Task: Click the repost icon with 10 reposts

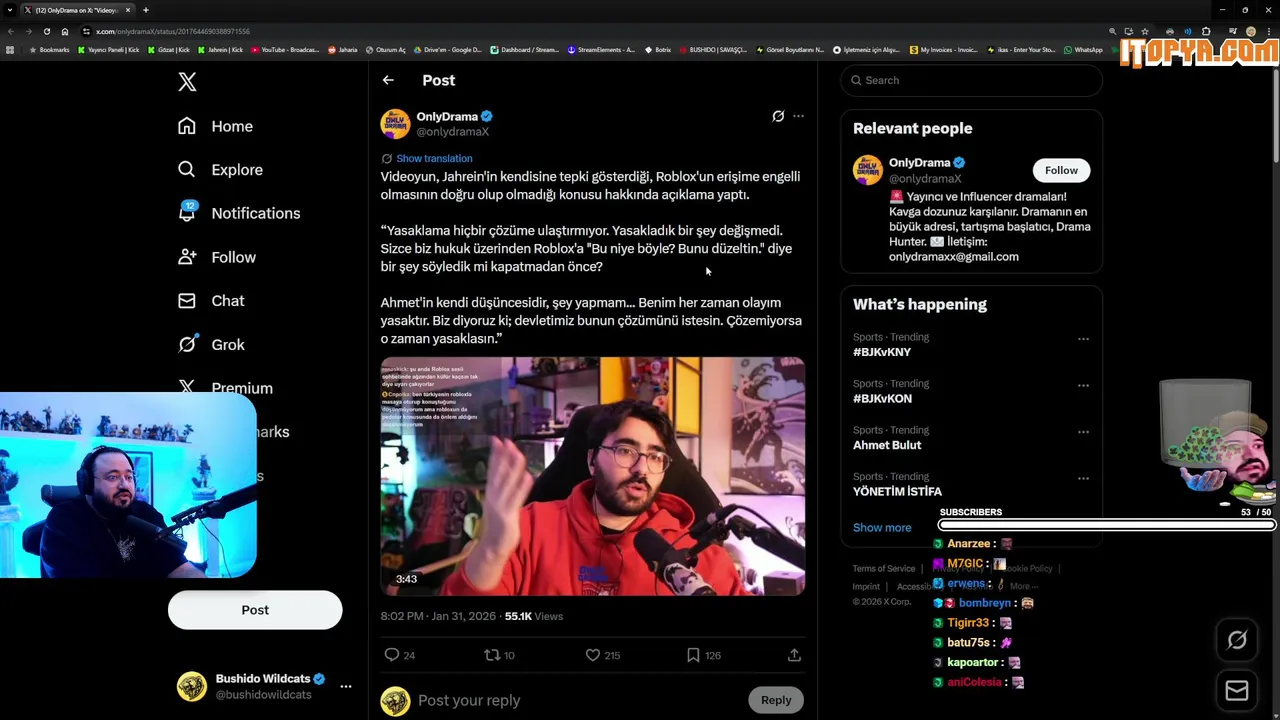Action: [491, 655]
